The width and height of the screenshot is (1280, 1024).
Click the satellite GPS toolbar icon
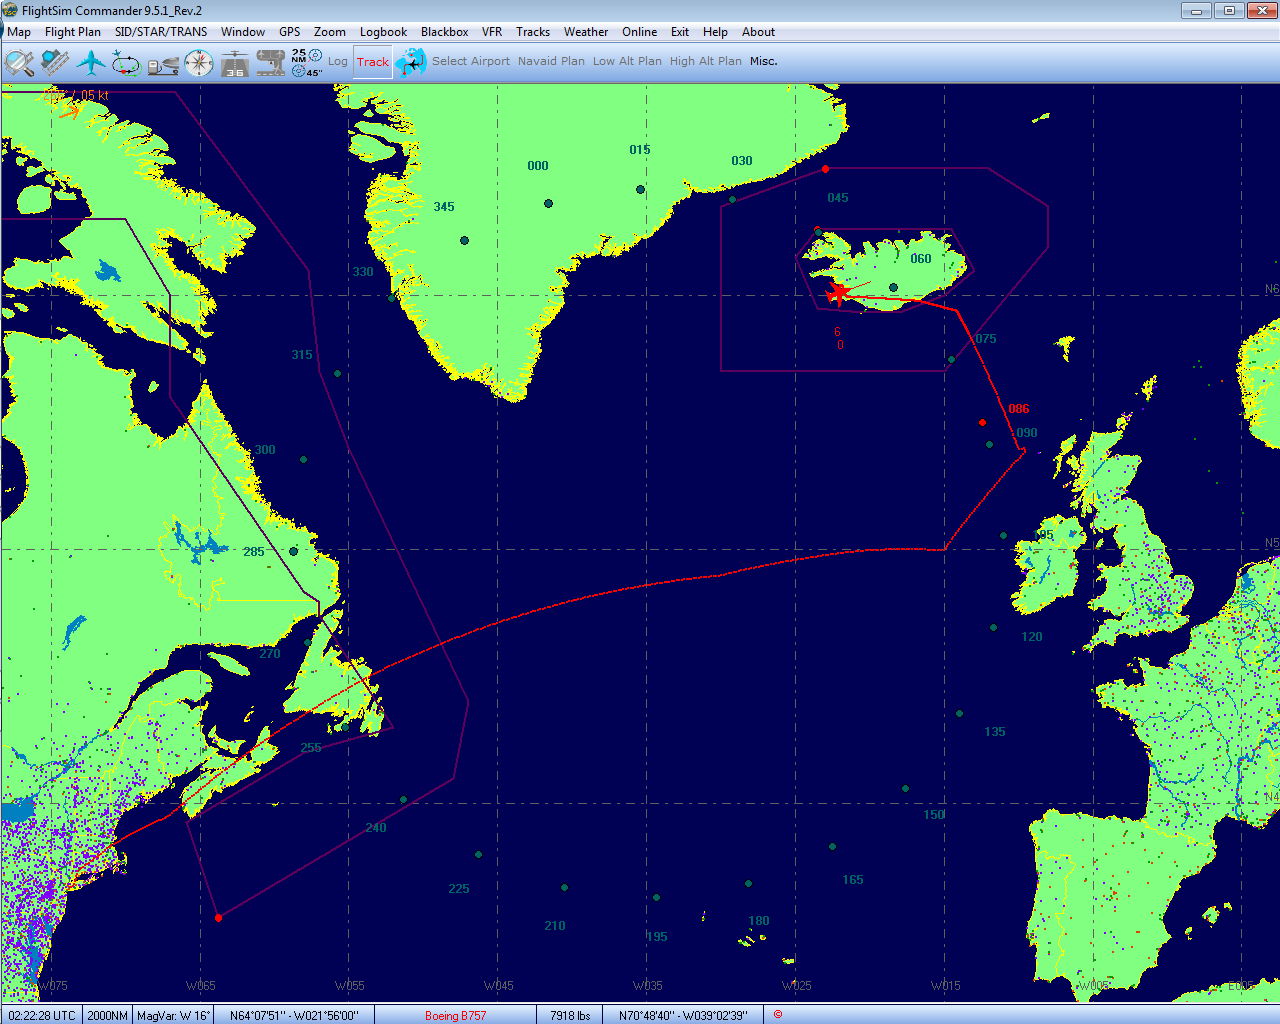[55, 62]
